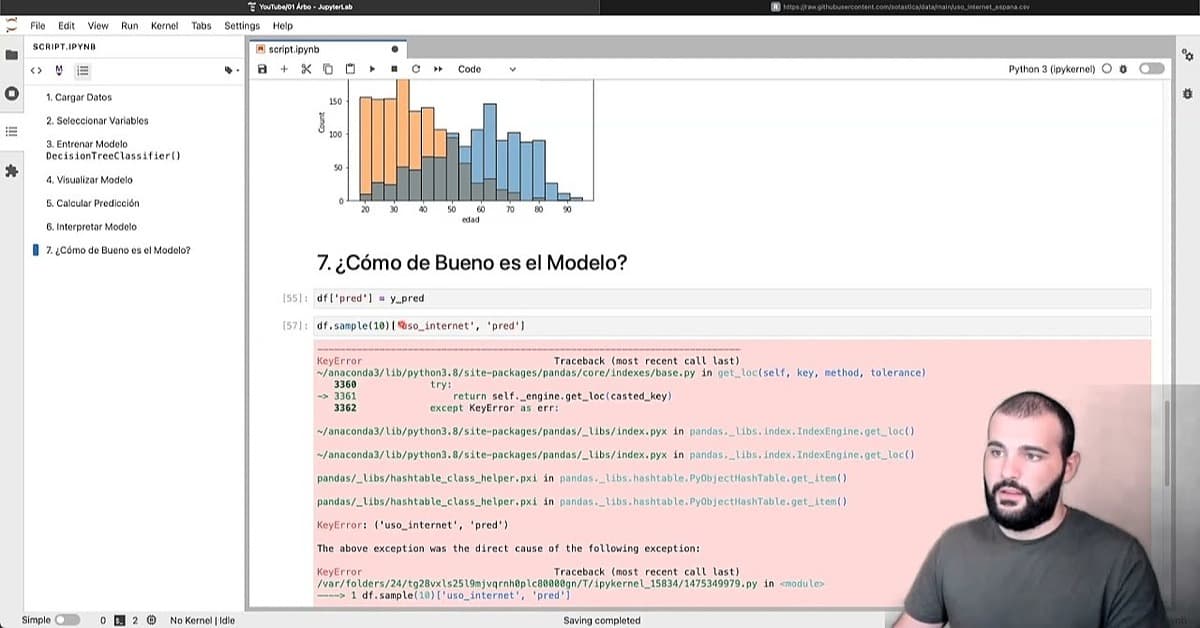
Task: Click the KeyError: ('uso_internet', 'pred') message line
Action: [x=413, y=525]
